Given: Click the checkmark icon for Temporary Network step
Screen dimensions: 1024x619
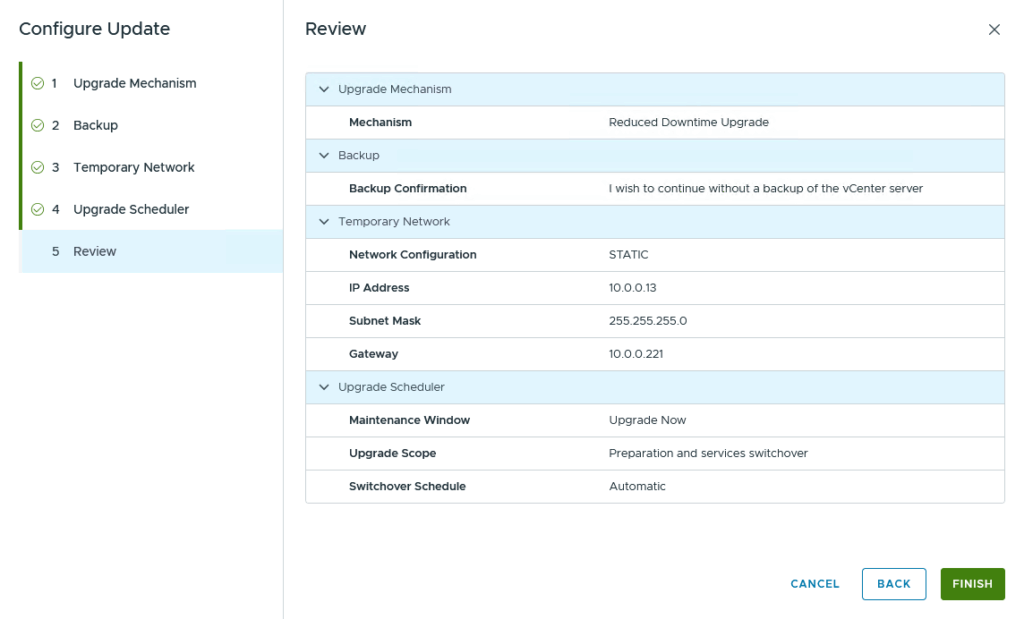Looking at the screenshot, I should pos(37,168).
